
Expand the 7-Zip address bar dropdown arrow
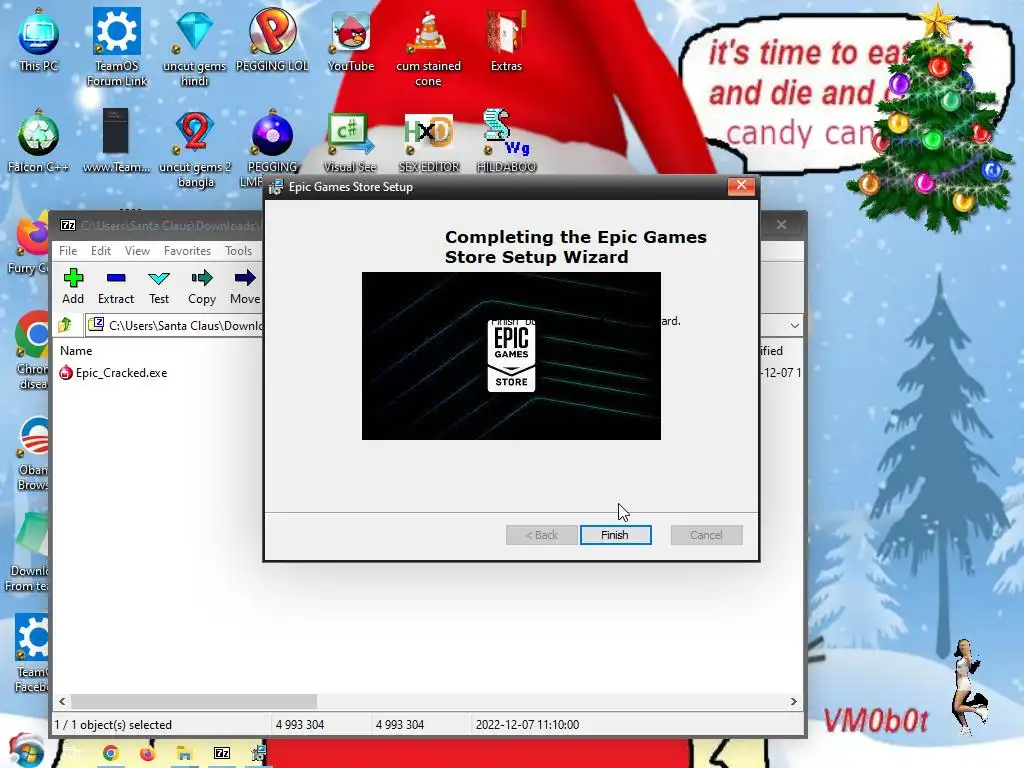pyautogui.click(x=794, y=325)
